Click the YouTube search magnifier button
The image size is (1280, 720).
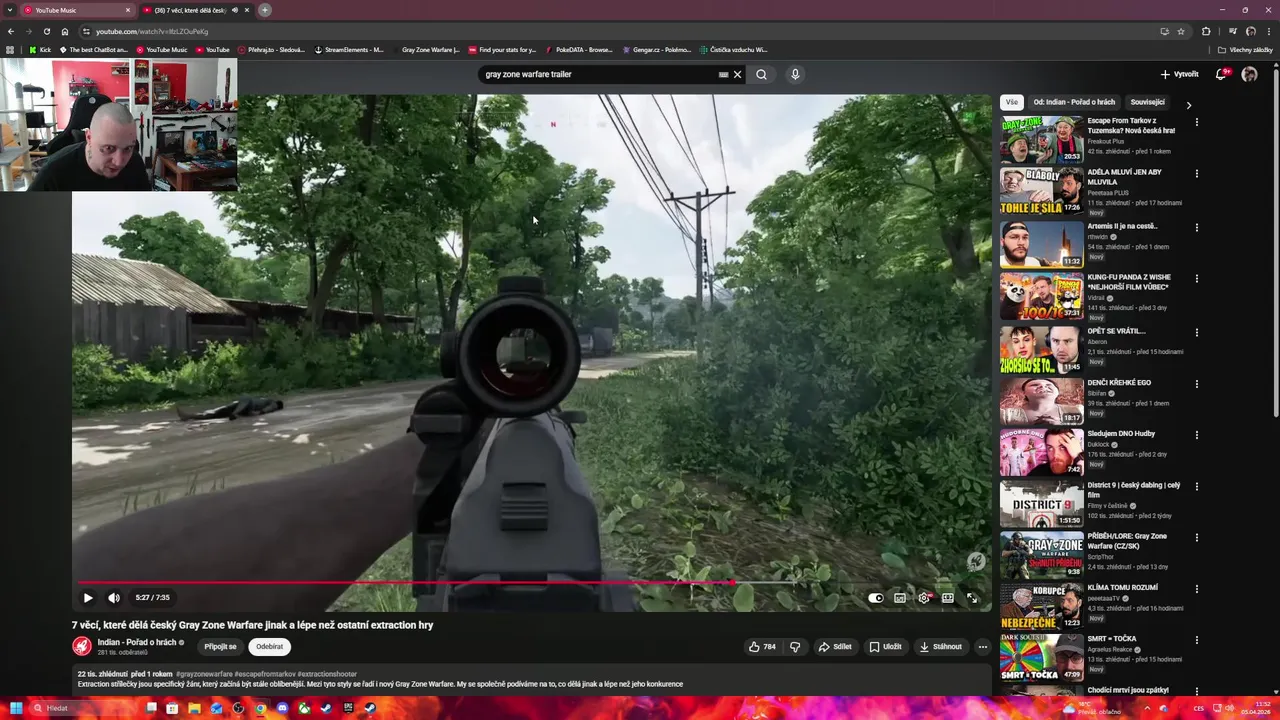[762, 74]
